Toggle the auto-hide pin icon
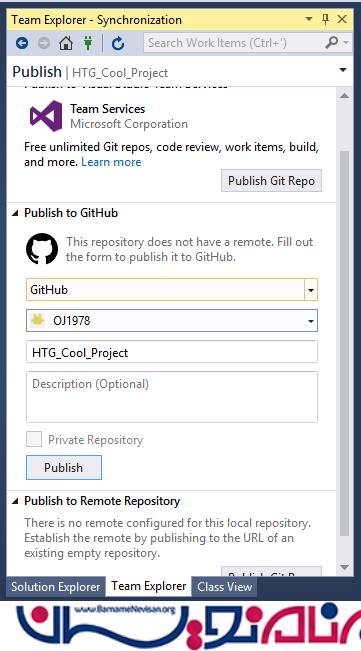Viewport: 361px width, 651px height. coord(326,19)
